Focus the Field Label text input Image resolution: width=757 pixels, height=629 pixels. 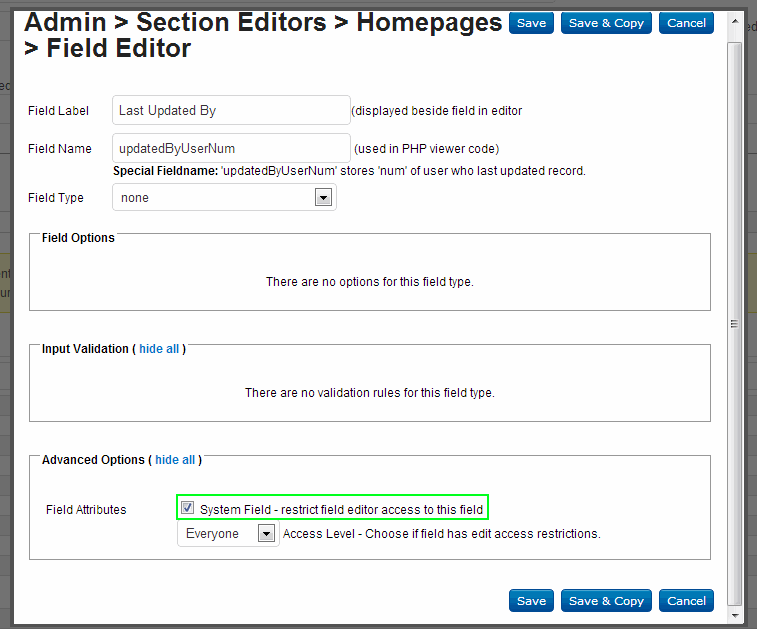click(231, 110)
